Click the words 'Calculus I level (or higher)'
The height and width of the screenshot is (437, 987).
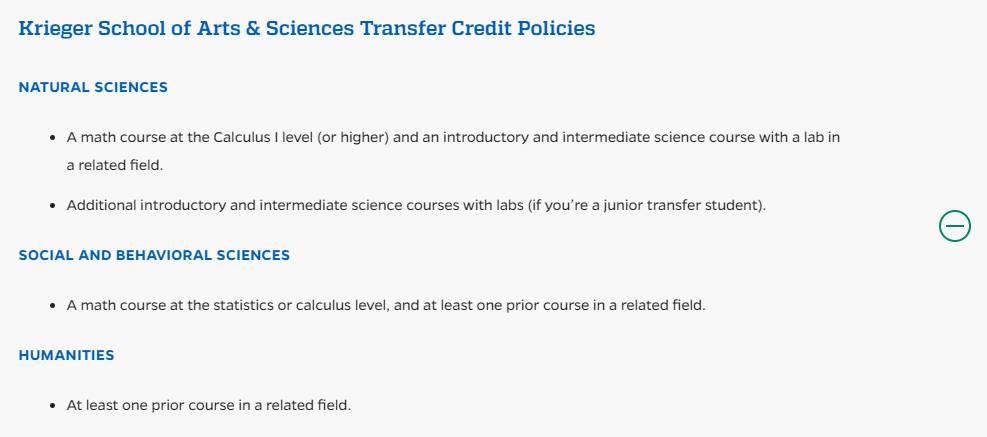point(300,137)
